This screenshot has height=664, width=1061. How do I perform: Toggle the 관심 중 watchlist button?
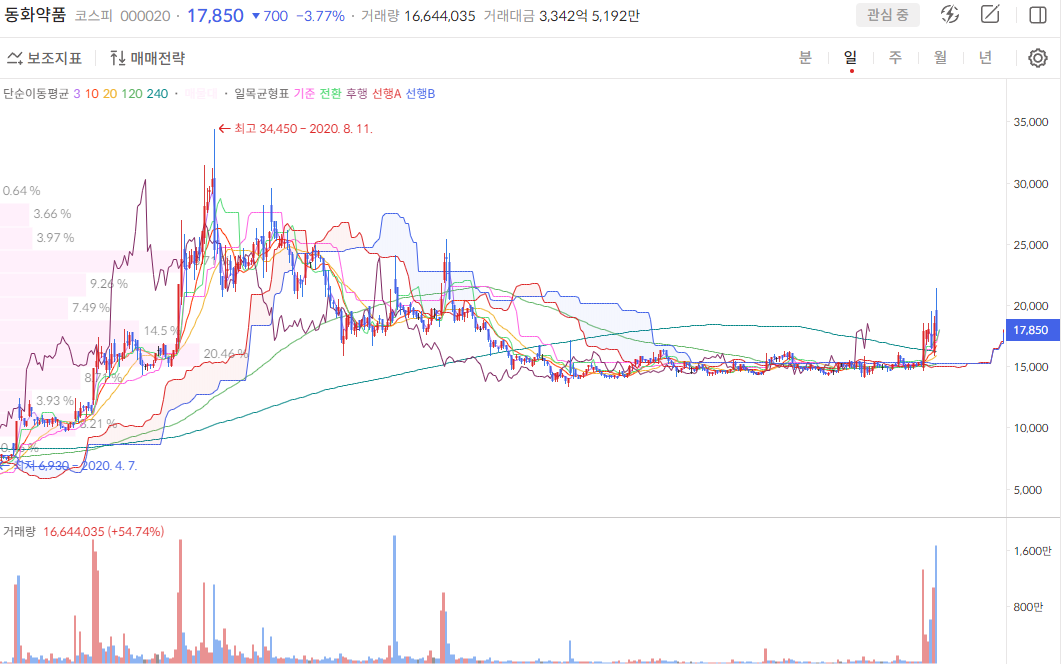887,15
